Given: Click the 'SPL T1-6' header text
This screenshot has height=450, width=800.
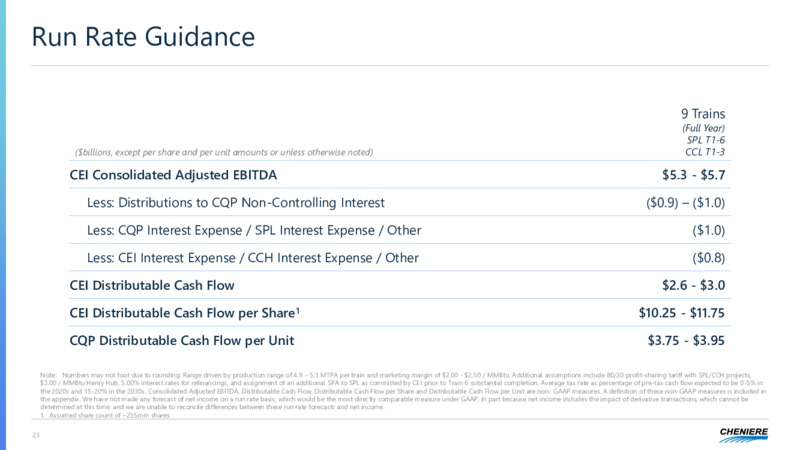Looking at the screenshot, I should pyautogui.click(x=705, y=140).
